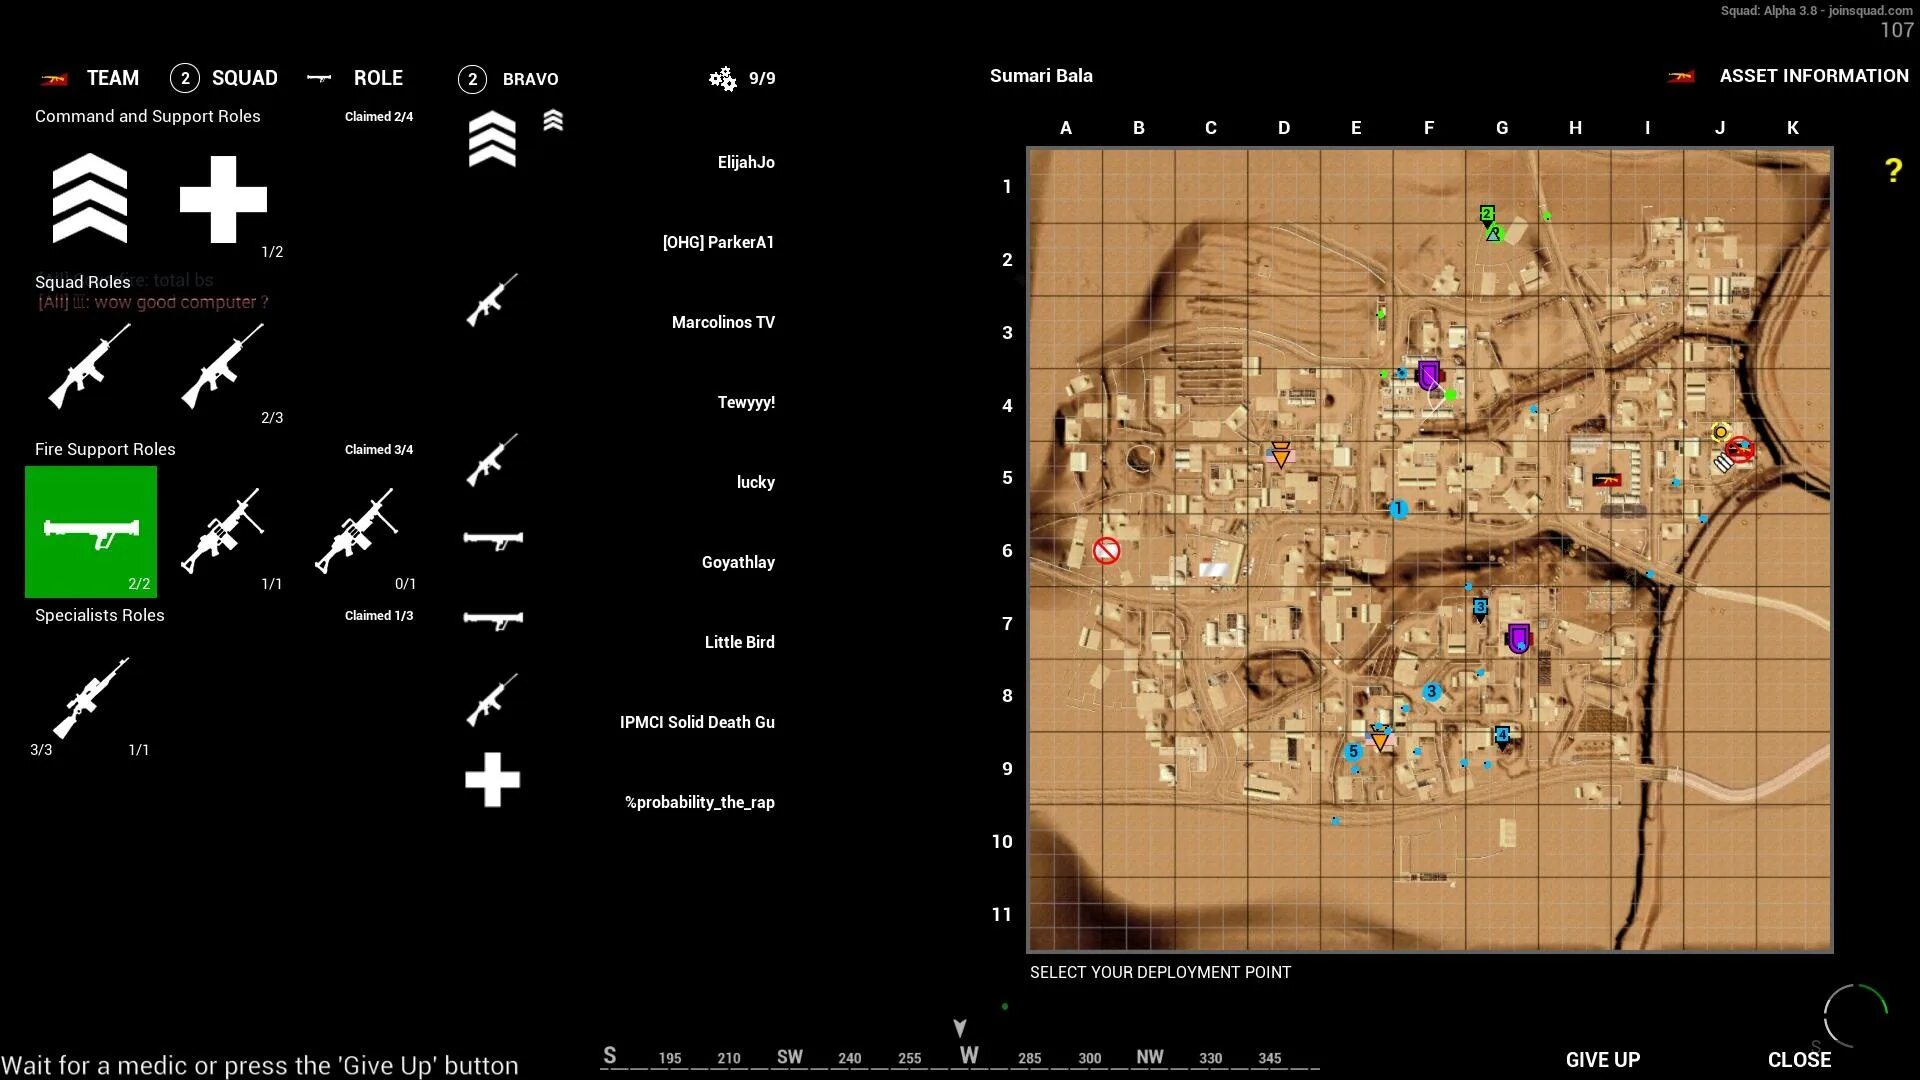
Task: Click squad leader chevrons beside ElijahJo
Action: [x=492, y=139]
